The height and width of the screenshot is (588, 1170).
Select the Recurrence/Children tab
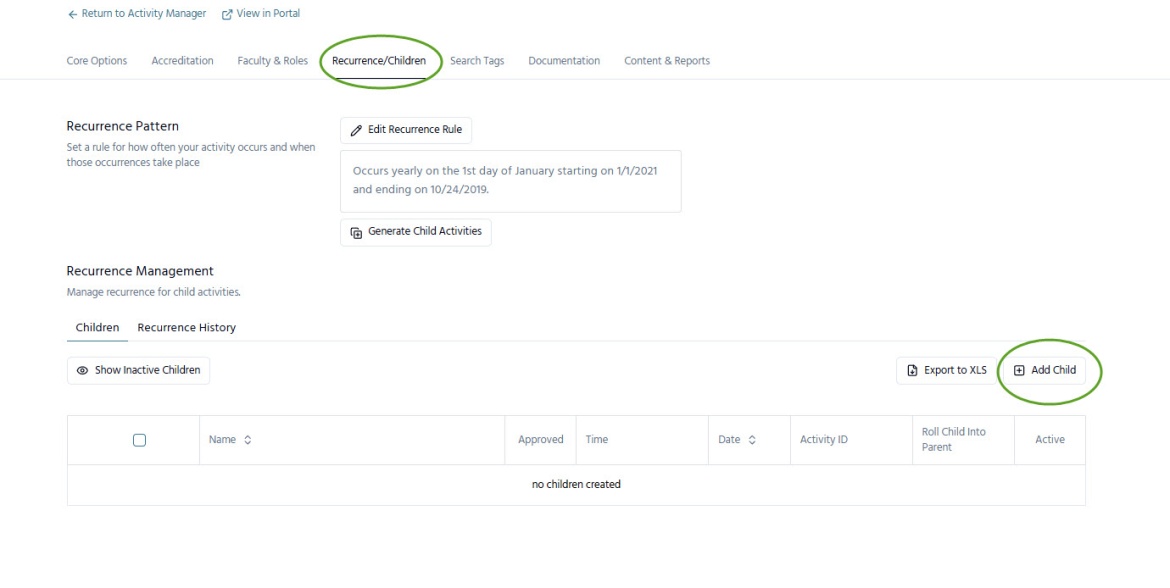379,61
